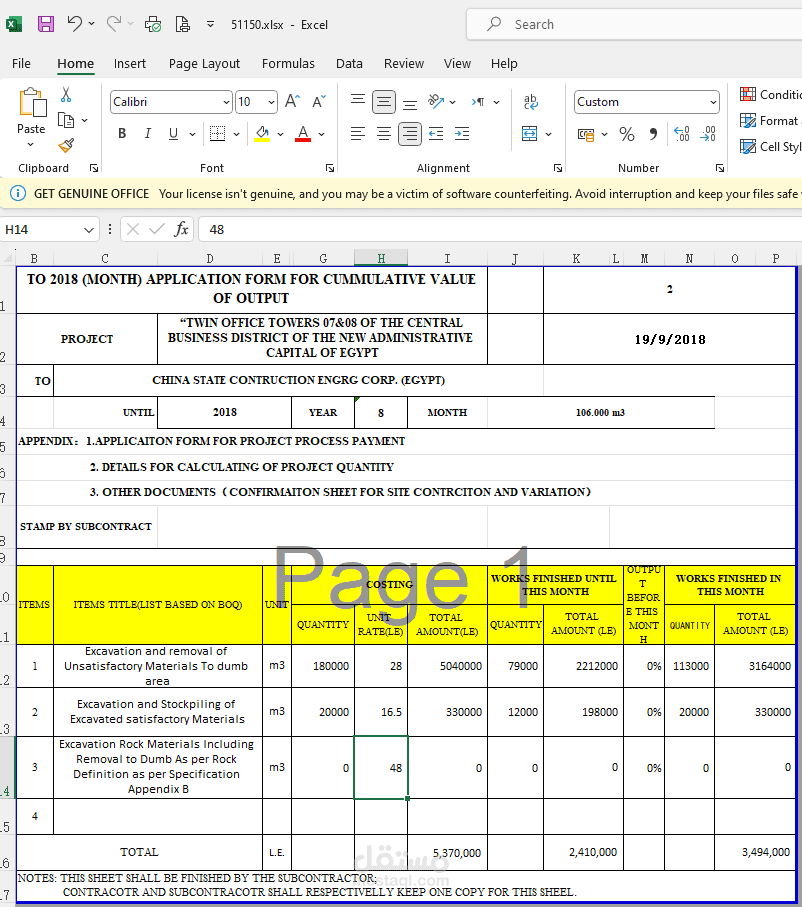Increase decimal places

[682, 134]
